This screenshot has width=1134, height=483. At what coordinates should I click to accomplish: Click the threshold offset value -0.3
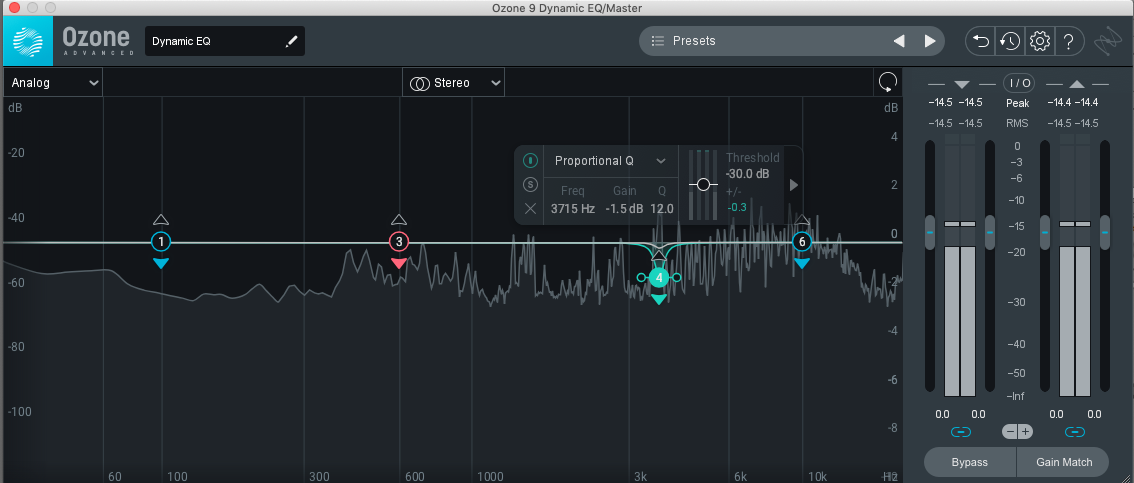tap(737, 208)
